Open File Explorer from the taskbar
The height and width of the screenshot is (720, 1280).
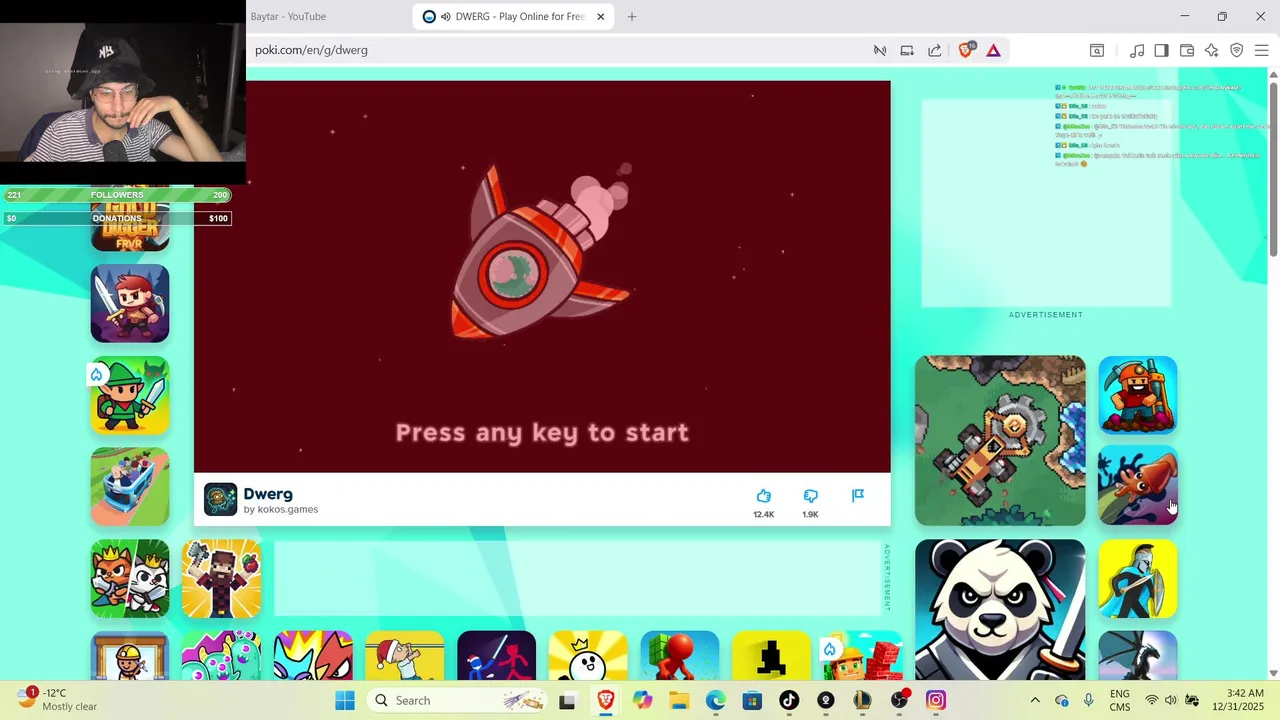(679, 700)
